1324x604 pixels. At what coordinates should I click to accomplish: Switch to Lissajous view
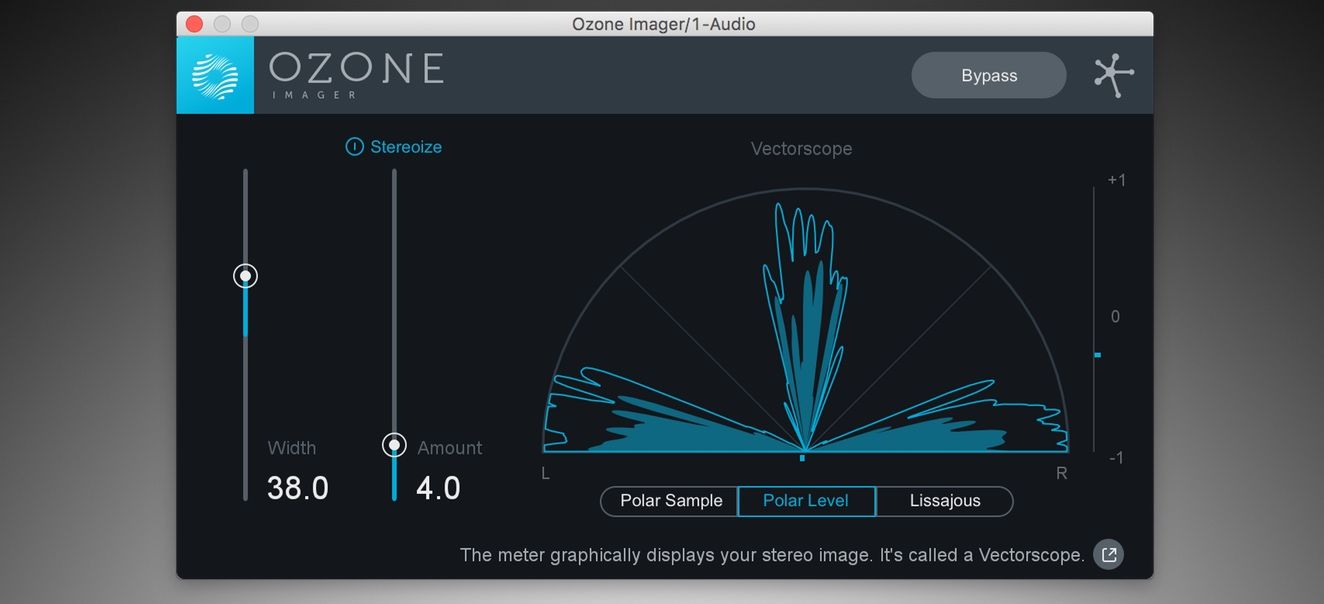[945, 501]
